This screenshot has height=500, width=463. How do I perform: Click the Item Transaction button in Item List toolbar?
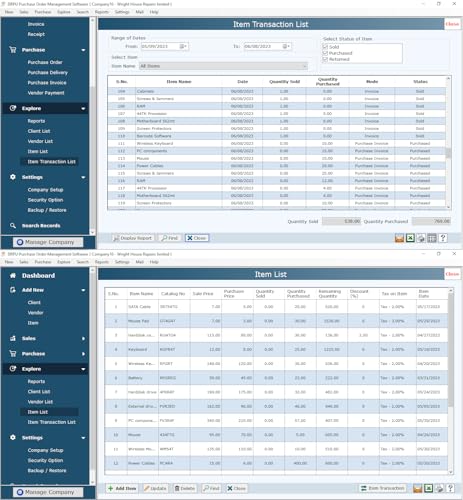pyautogui.click(x=383, y=488)
